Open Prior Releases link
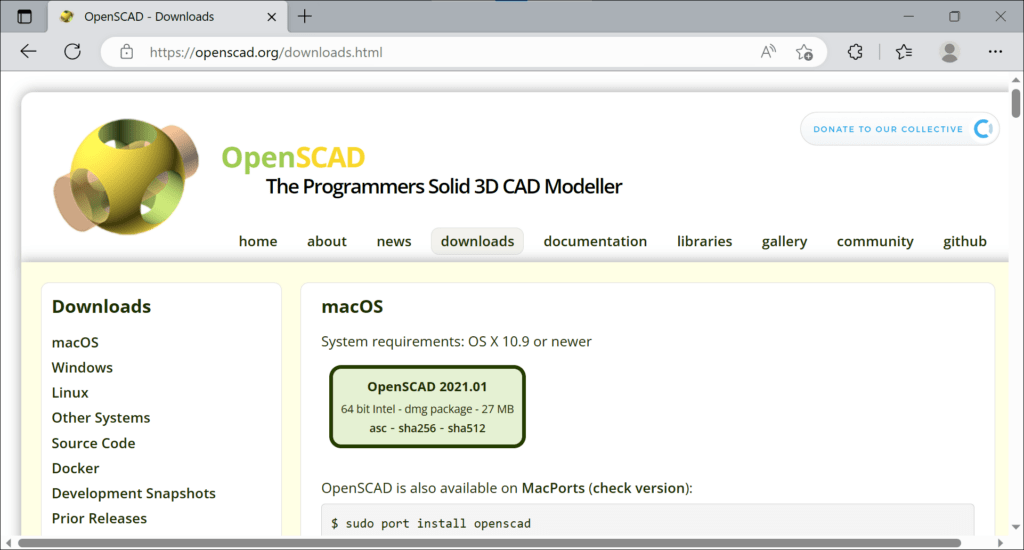This screenshot has height=550, width=1024. coord(99,518)
